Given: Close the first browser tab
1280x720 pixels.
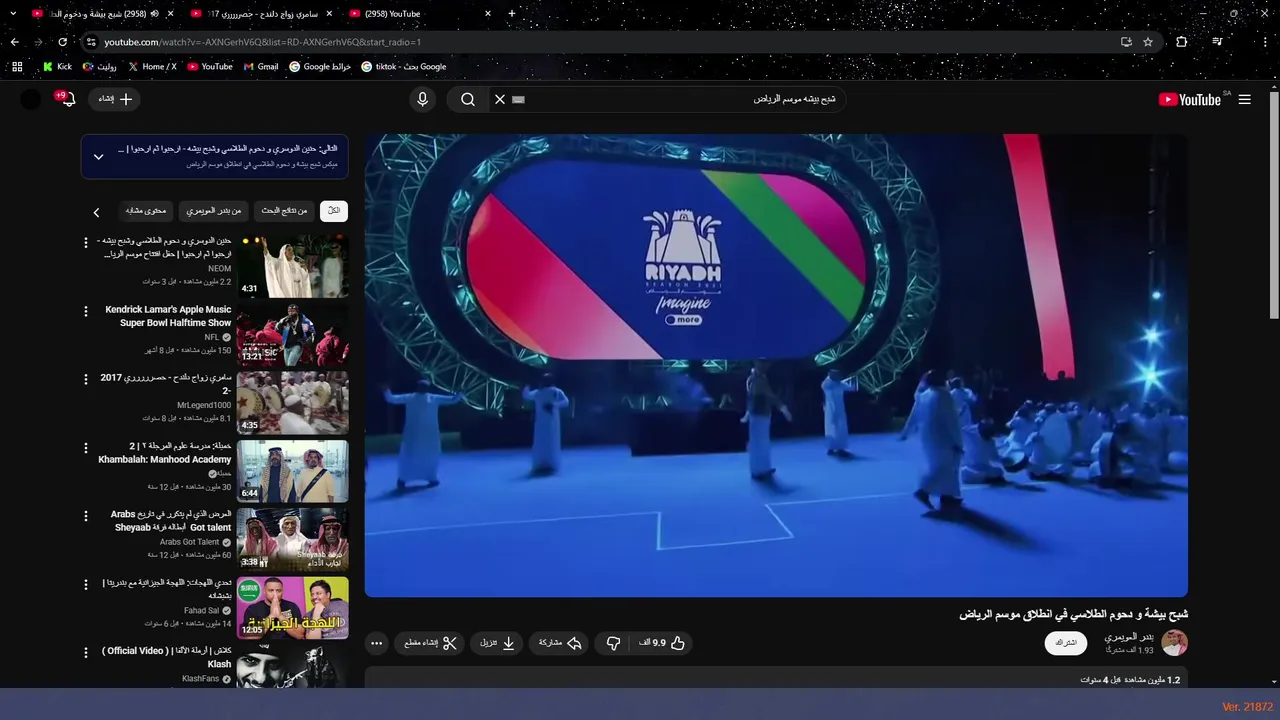Looking at the screenshot, I should [170, 14].
